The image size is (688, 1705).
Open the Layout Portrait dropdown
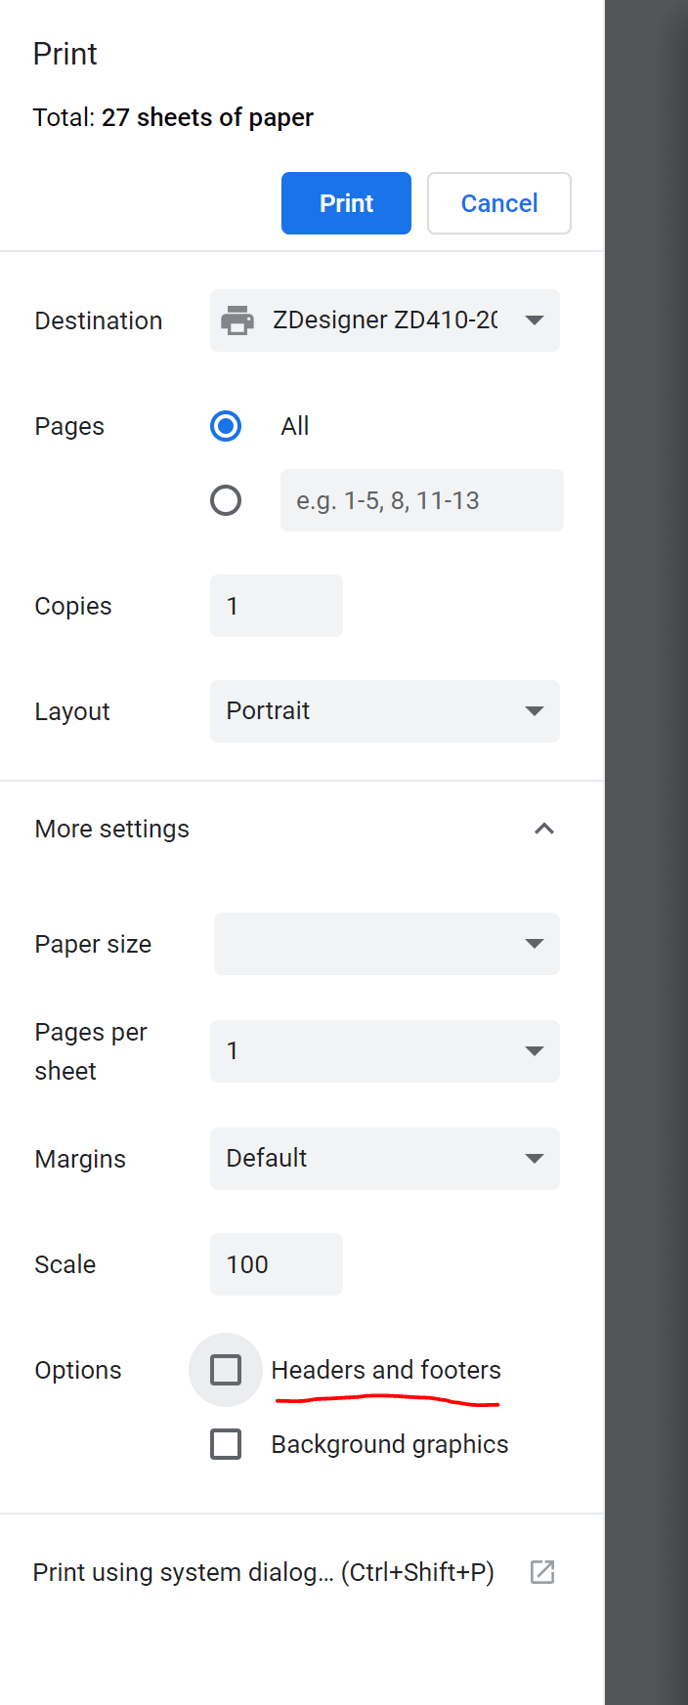385,711
